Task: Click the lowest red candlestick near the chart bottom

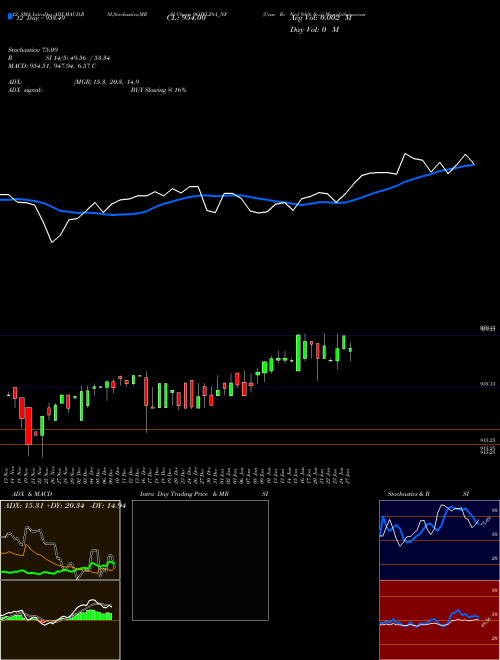Action: [28, 426]
